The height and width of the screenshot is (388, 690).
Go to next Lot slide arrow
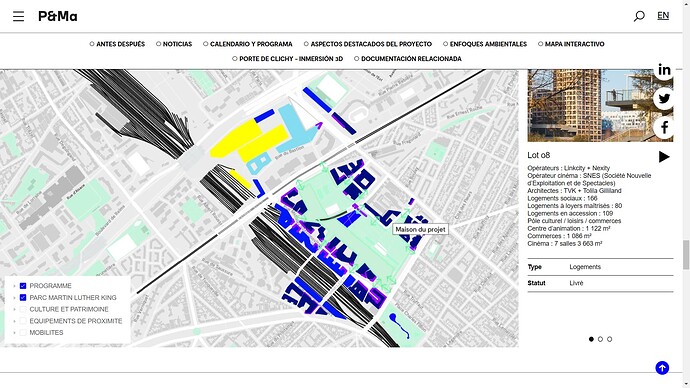pos(664,157)
